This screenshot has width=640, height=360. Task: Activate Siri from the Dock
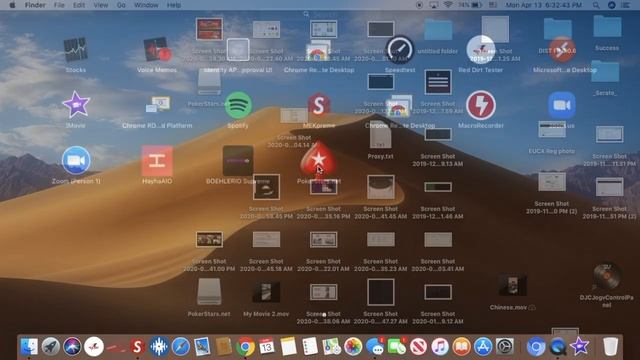(72, 347)
